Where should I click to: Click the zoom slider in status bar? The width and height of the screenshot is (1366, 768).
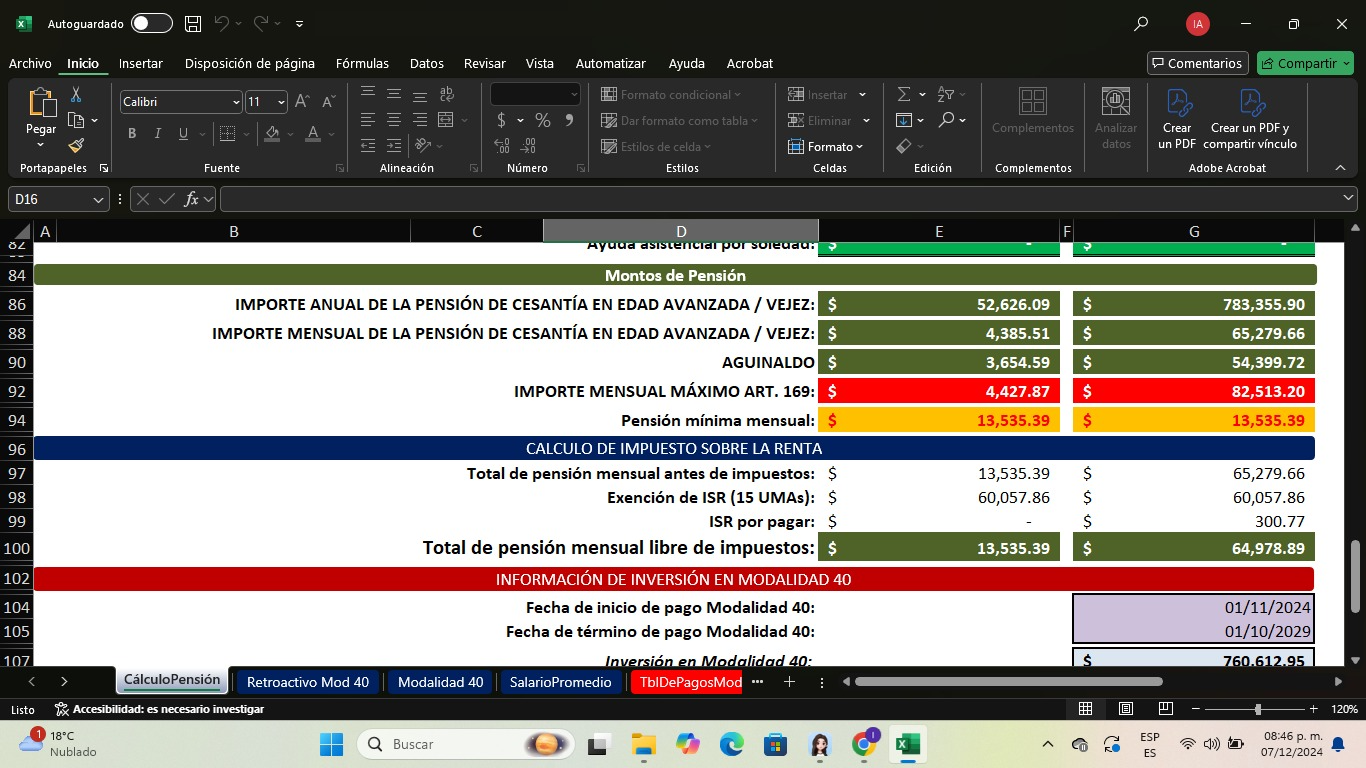pos(1257,709)
